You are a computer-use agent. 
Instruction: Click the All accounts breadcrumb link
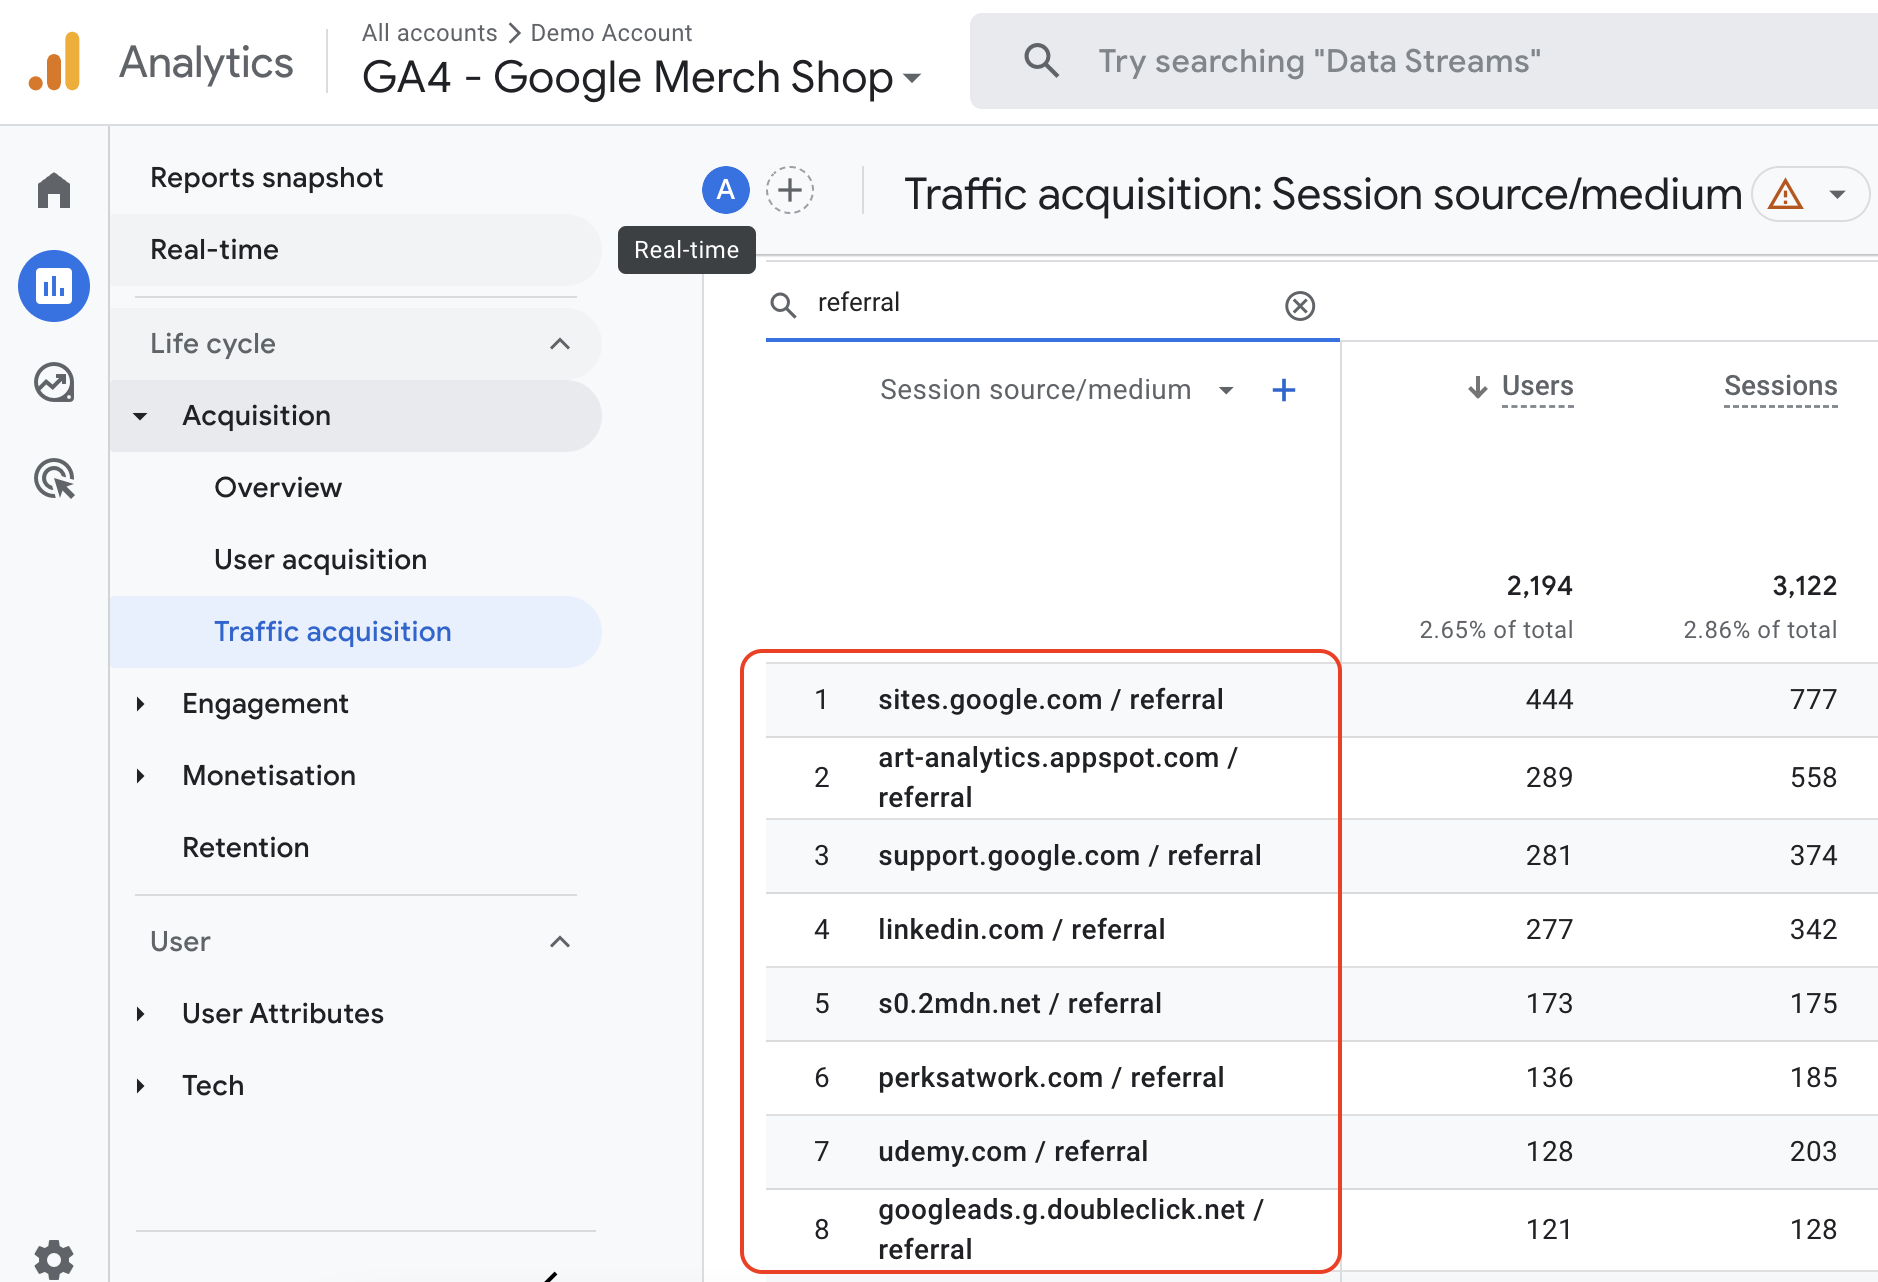[429, 33]
